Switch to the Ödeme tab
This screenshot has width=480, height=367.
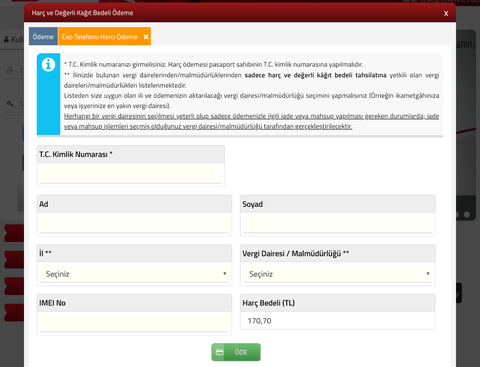pos(43,36)
